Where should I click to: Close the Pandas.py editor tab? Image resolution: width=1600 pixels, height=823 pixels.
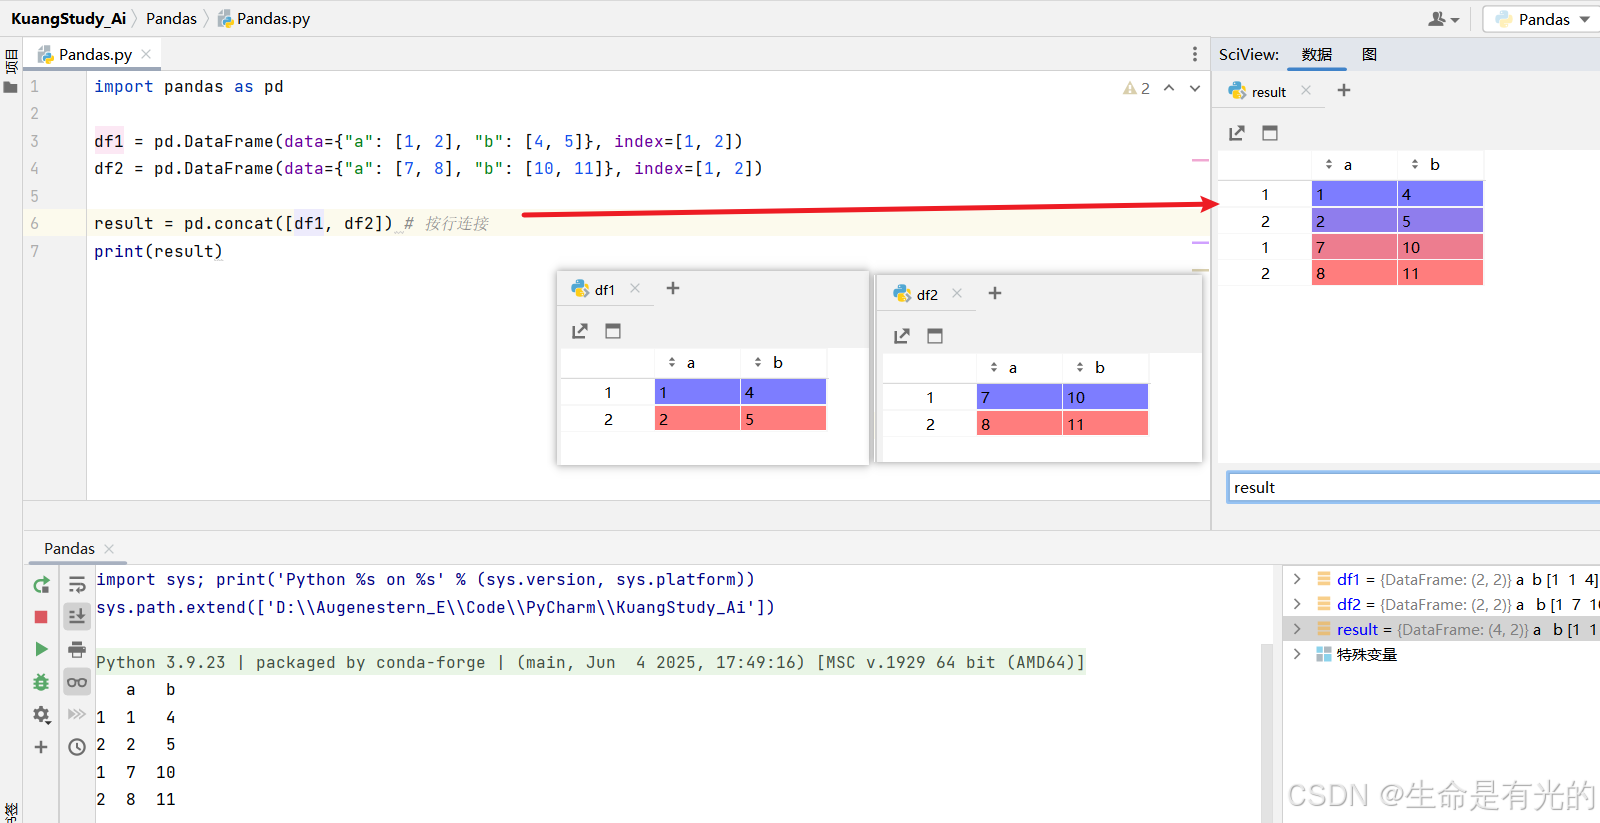146,54
